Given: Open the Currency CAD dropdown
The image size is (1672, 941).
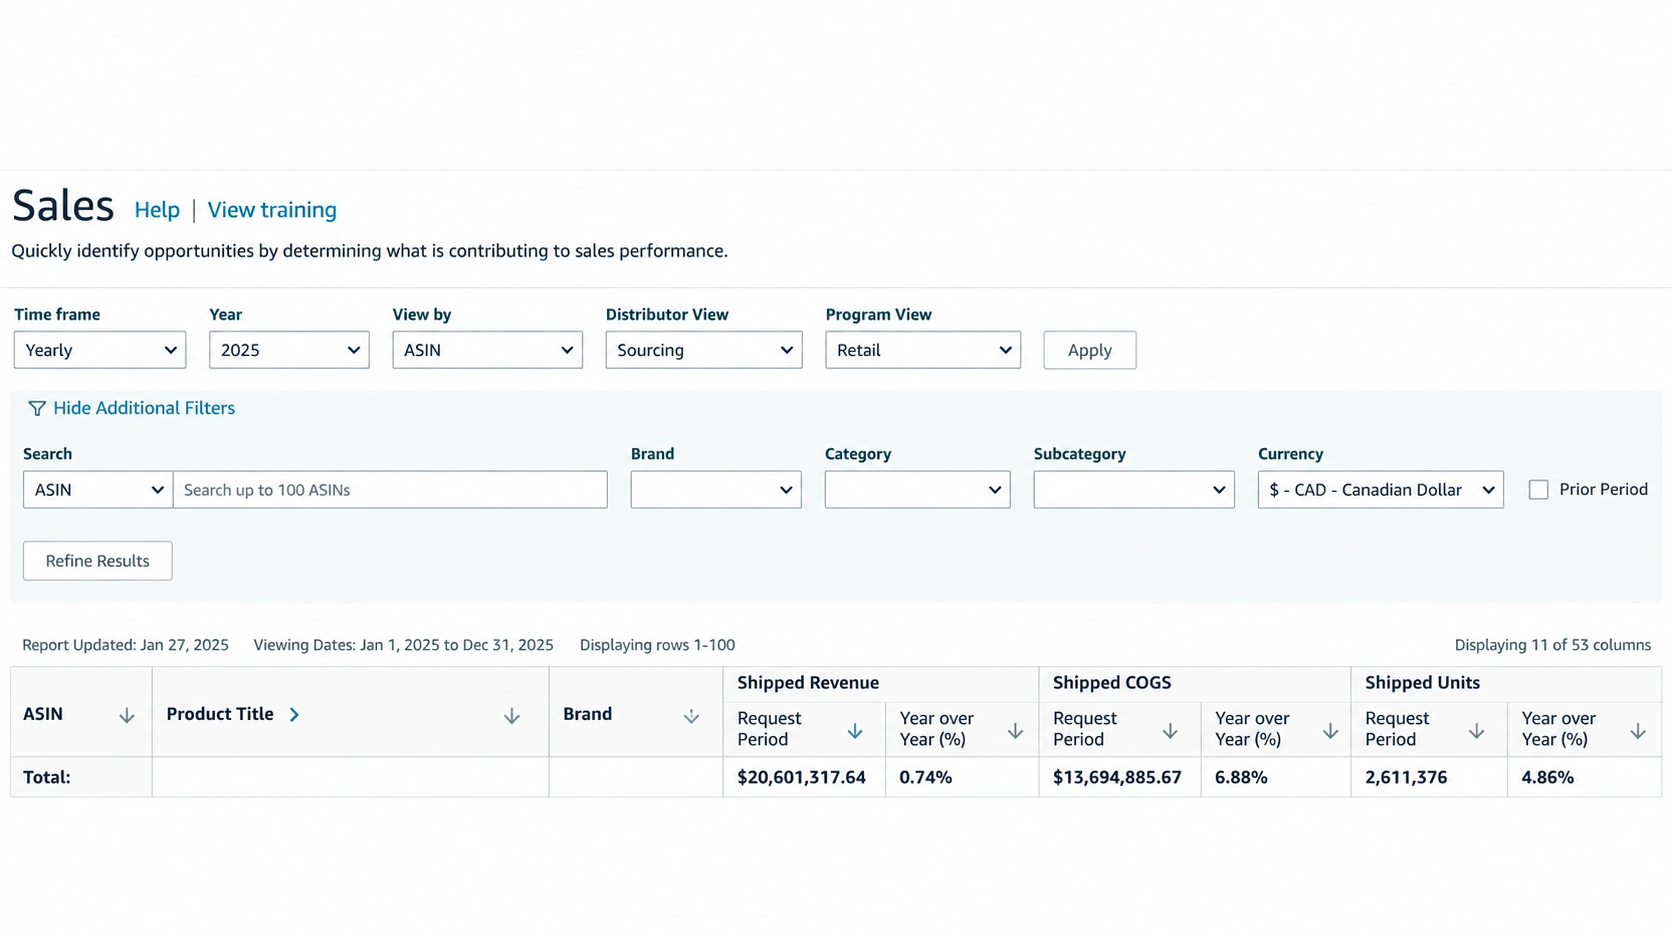Looking at the screenshot, I should (1381, 490).
